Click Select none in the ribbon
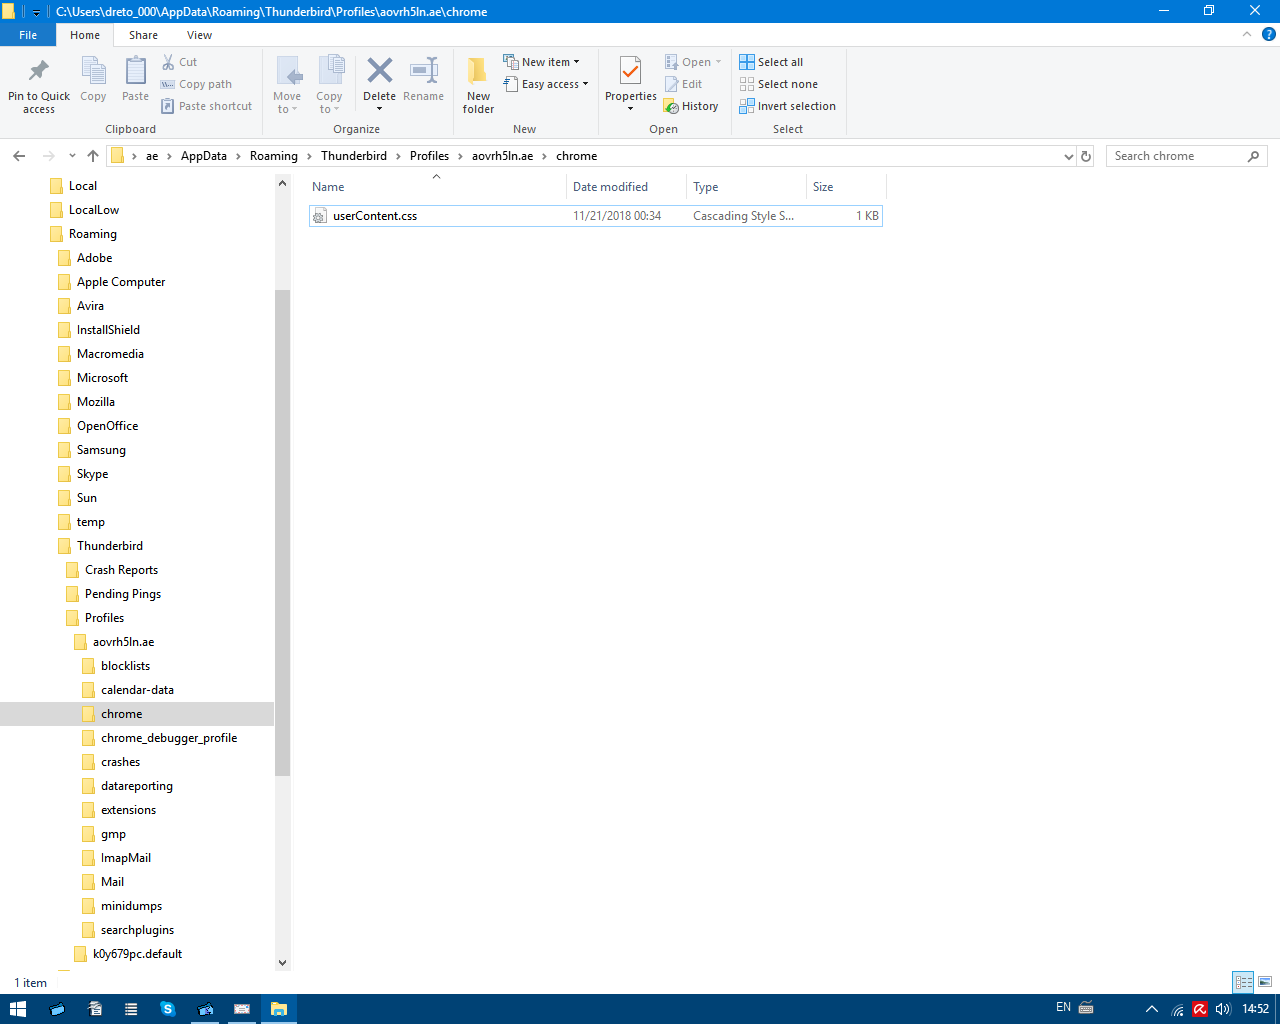1280x1024 pixels. tap(778, 84)
